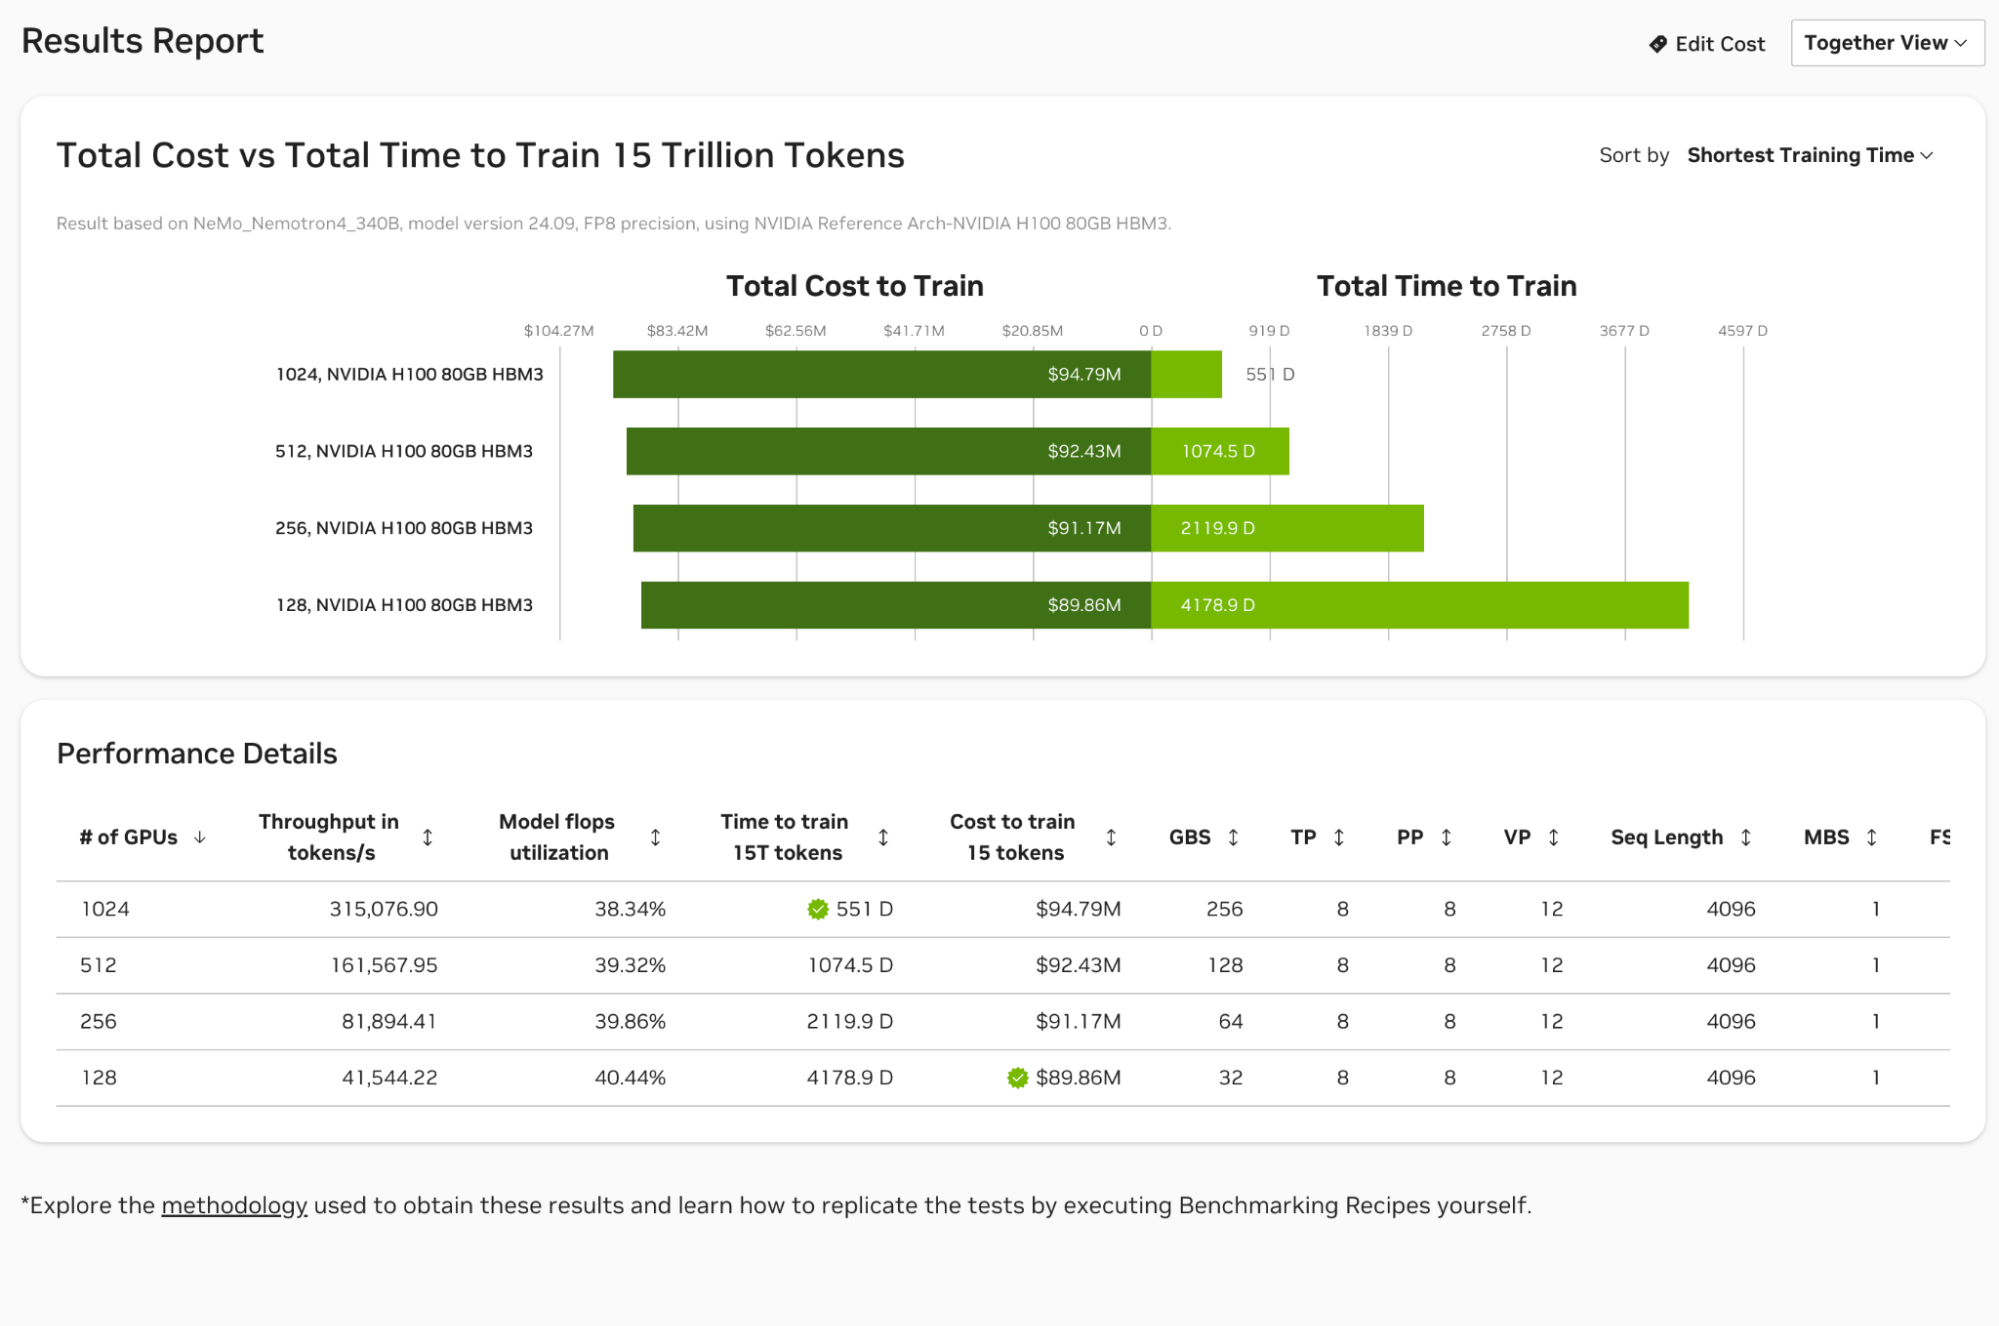Viewport: 1999px width, 1326px height.
Task: Open Shortest Training Time sort dropdown
Action: 1809,155
